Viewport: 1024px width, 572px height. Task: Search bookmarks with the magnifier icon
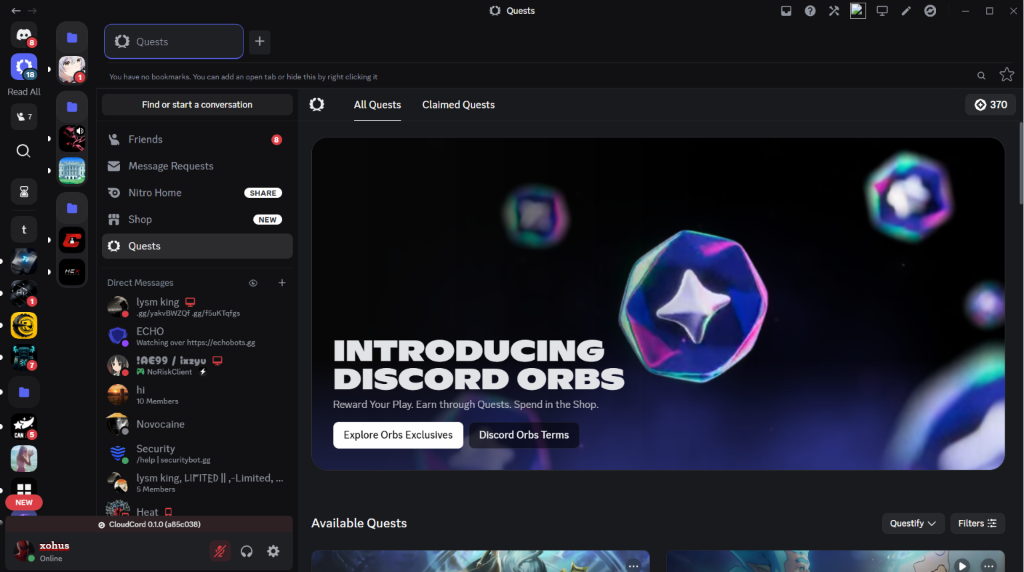(x=981, y=76)
